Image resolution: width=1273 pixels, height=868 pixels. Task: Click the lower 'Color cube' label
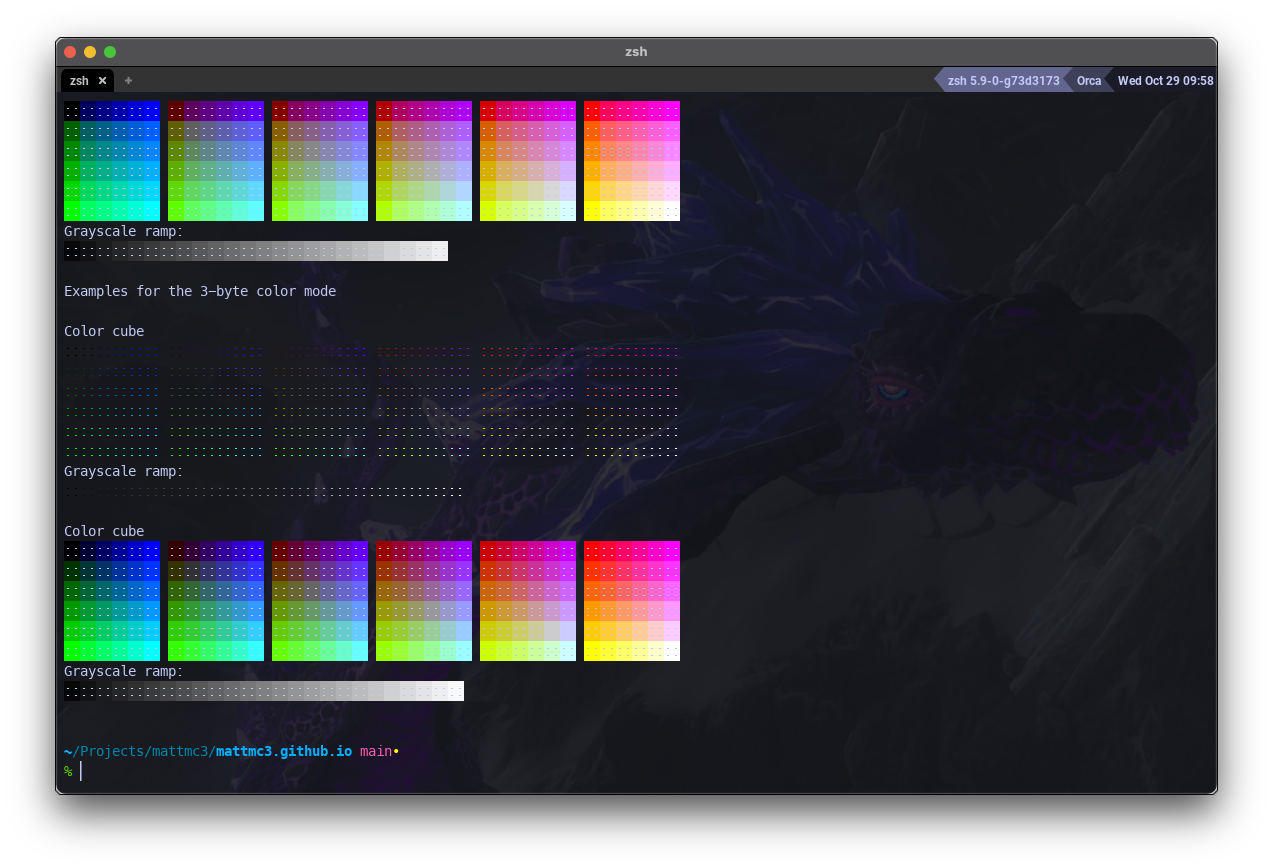pos(103,531)
